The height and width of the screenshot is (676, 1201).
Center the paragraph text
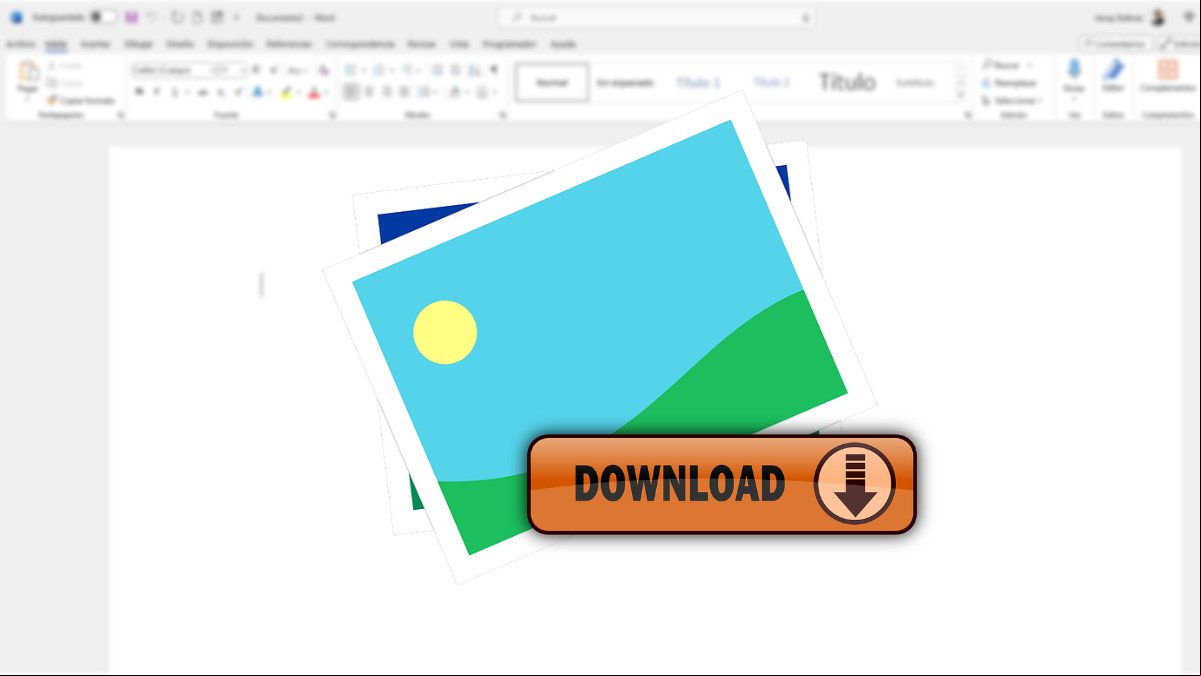pyautogui.click(x=369, y=92)
